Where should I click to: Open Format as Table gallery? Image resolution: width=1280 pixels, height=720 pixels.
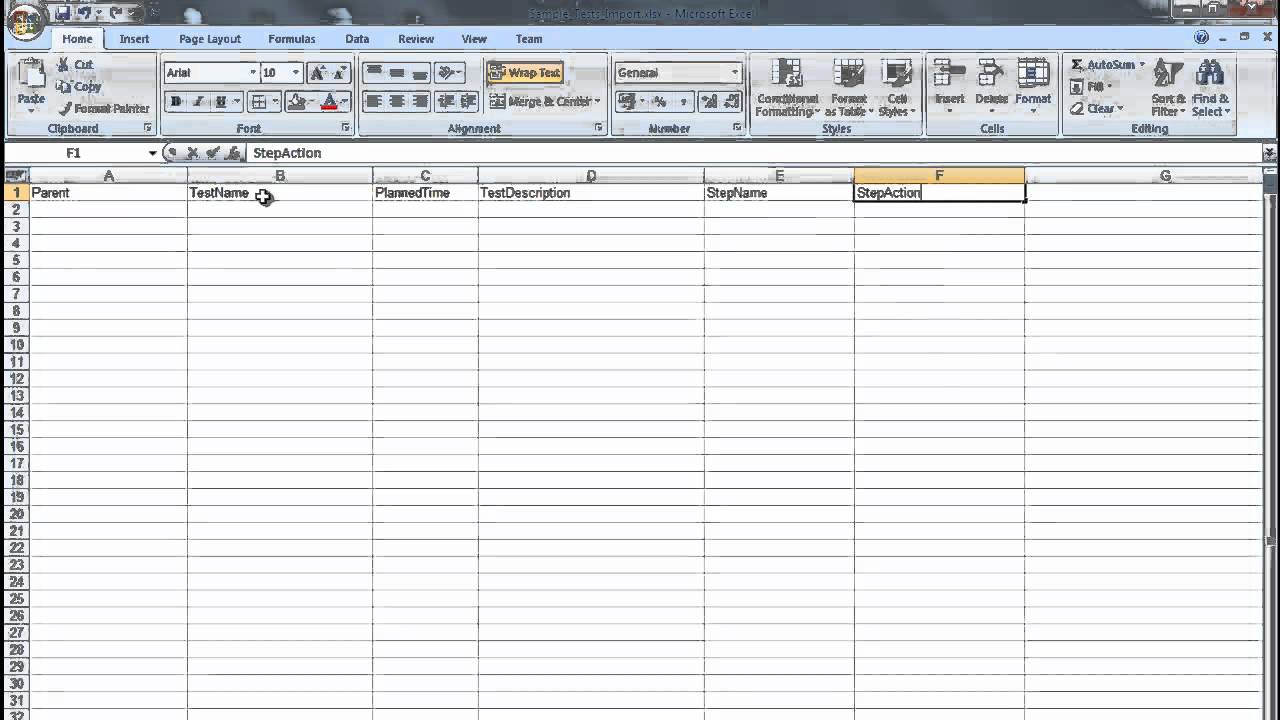point(848,87)
